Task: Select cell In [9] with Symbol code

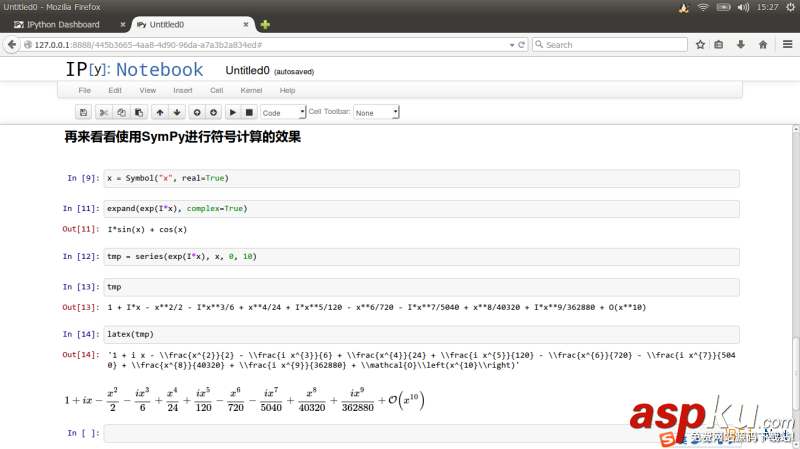Action: (x=421, y=178)
